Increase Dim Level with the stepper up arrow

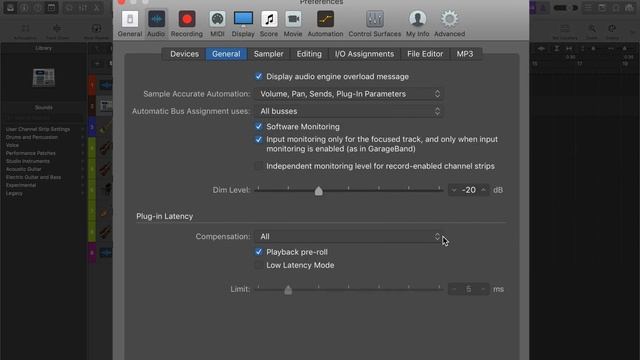click(483, 190)
